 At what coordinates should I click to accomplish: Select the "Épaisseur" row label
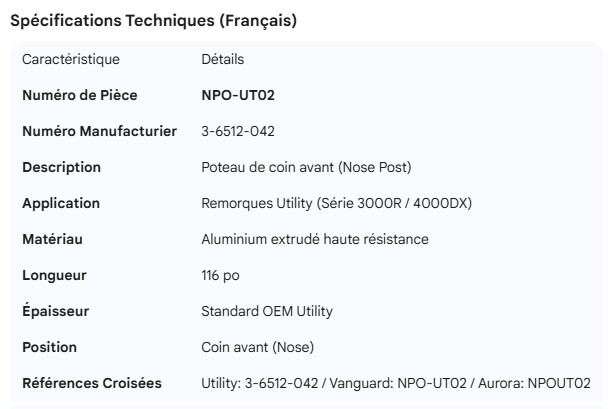tap(55, 312)
